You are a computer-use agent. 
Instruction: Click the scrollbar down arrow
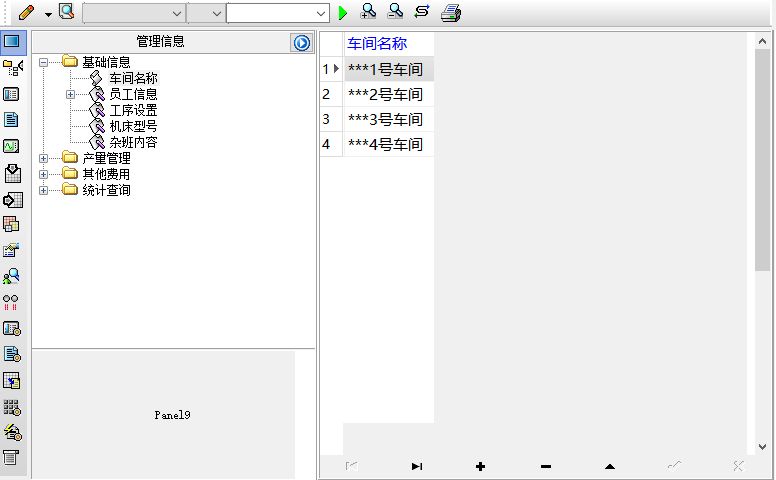click(762, 447)
